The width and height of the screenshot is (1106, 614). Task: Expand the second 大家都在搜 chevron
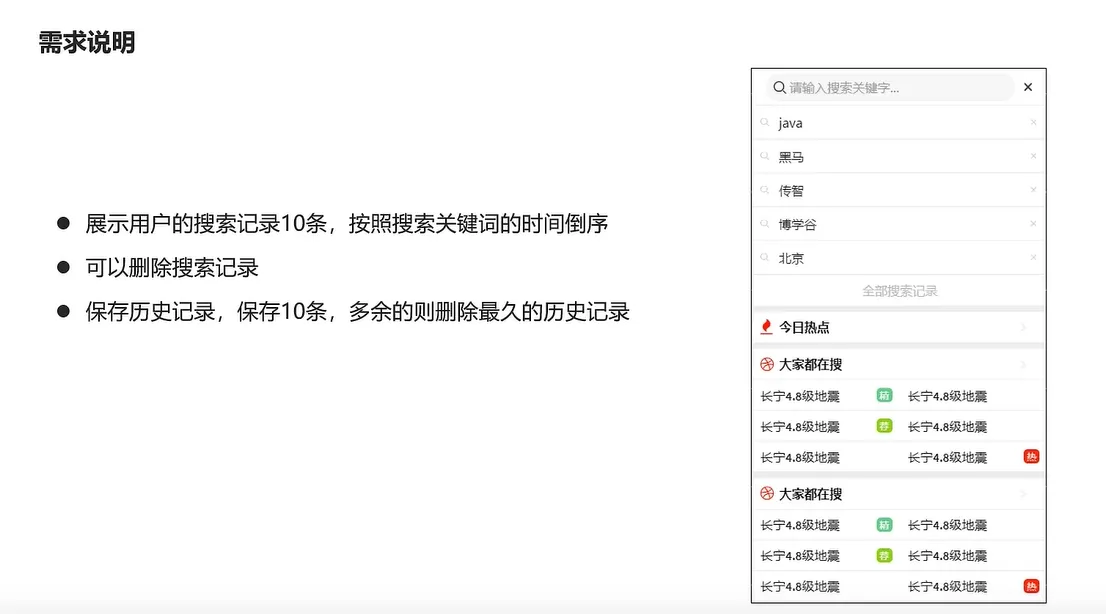point(1023,494)
